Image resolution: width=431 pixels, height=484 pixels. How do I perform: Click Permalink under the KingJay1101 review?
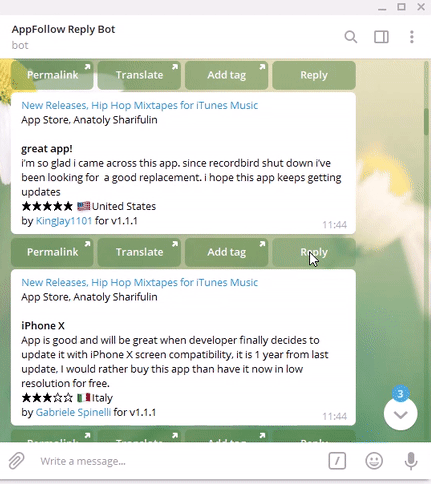[x=52, y=252]
